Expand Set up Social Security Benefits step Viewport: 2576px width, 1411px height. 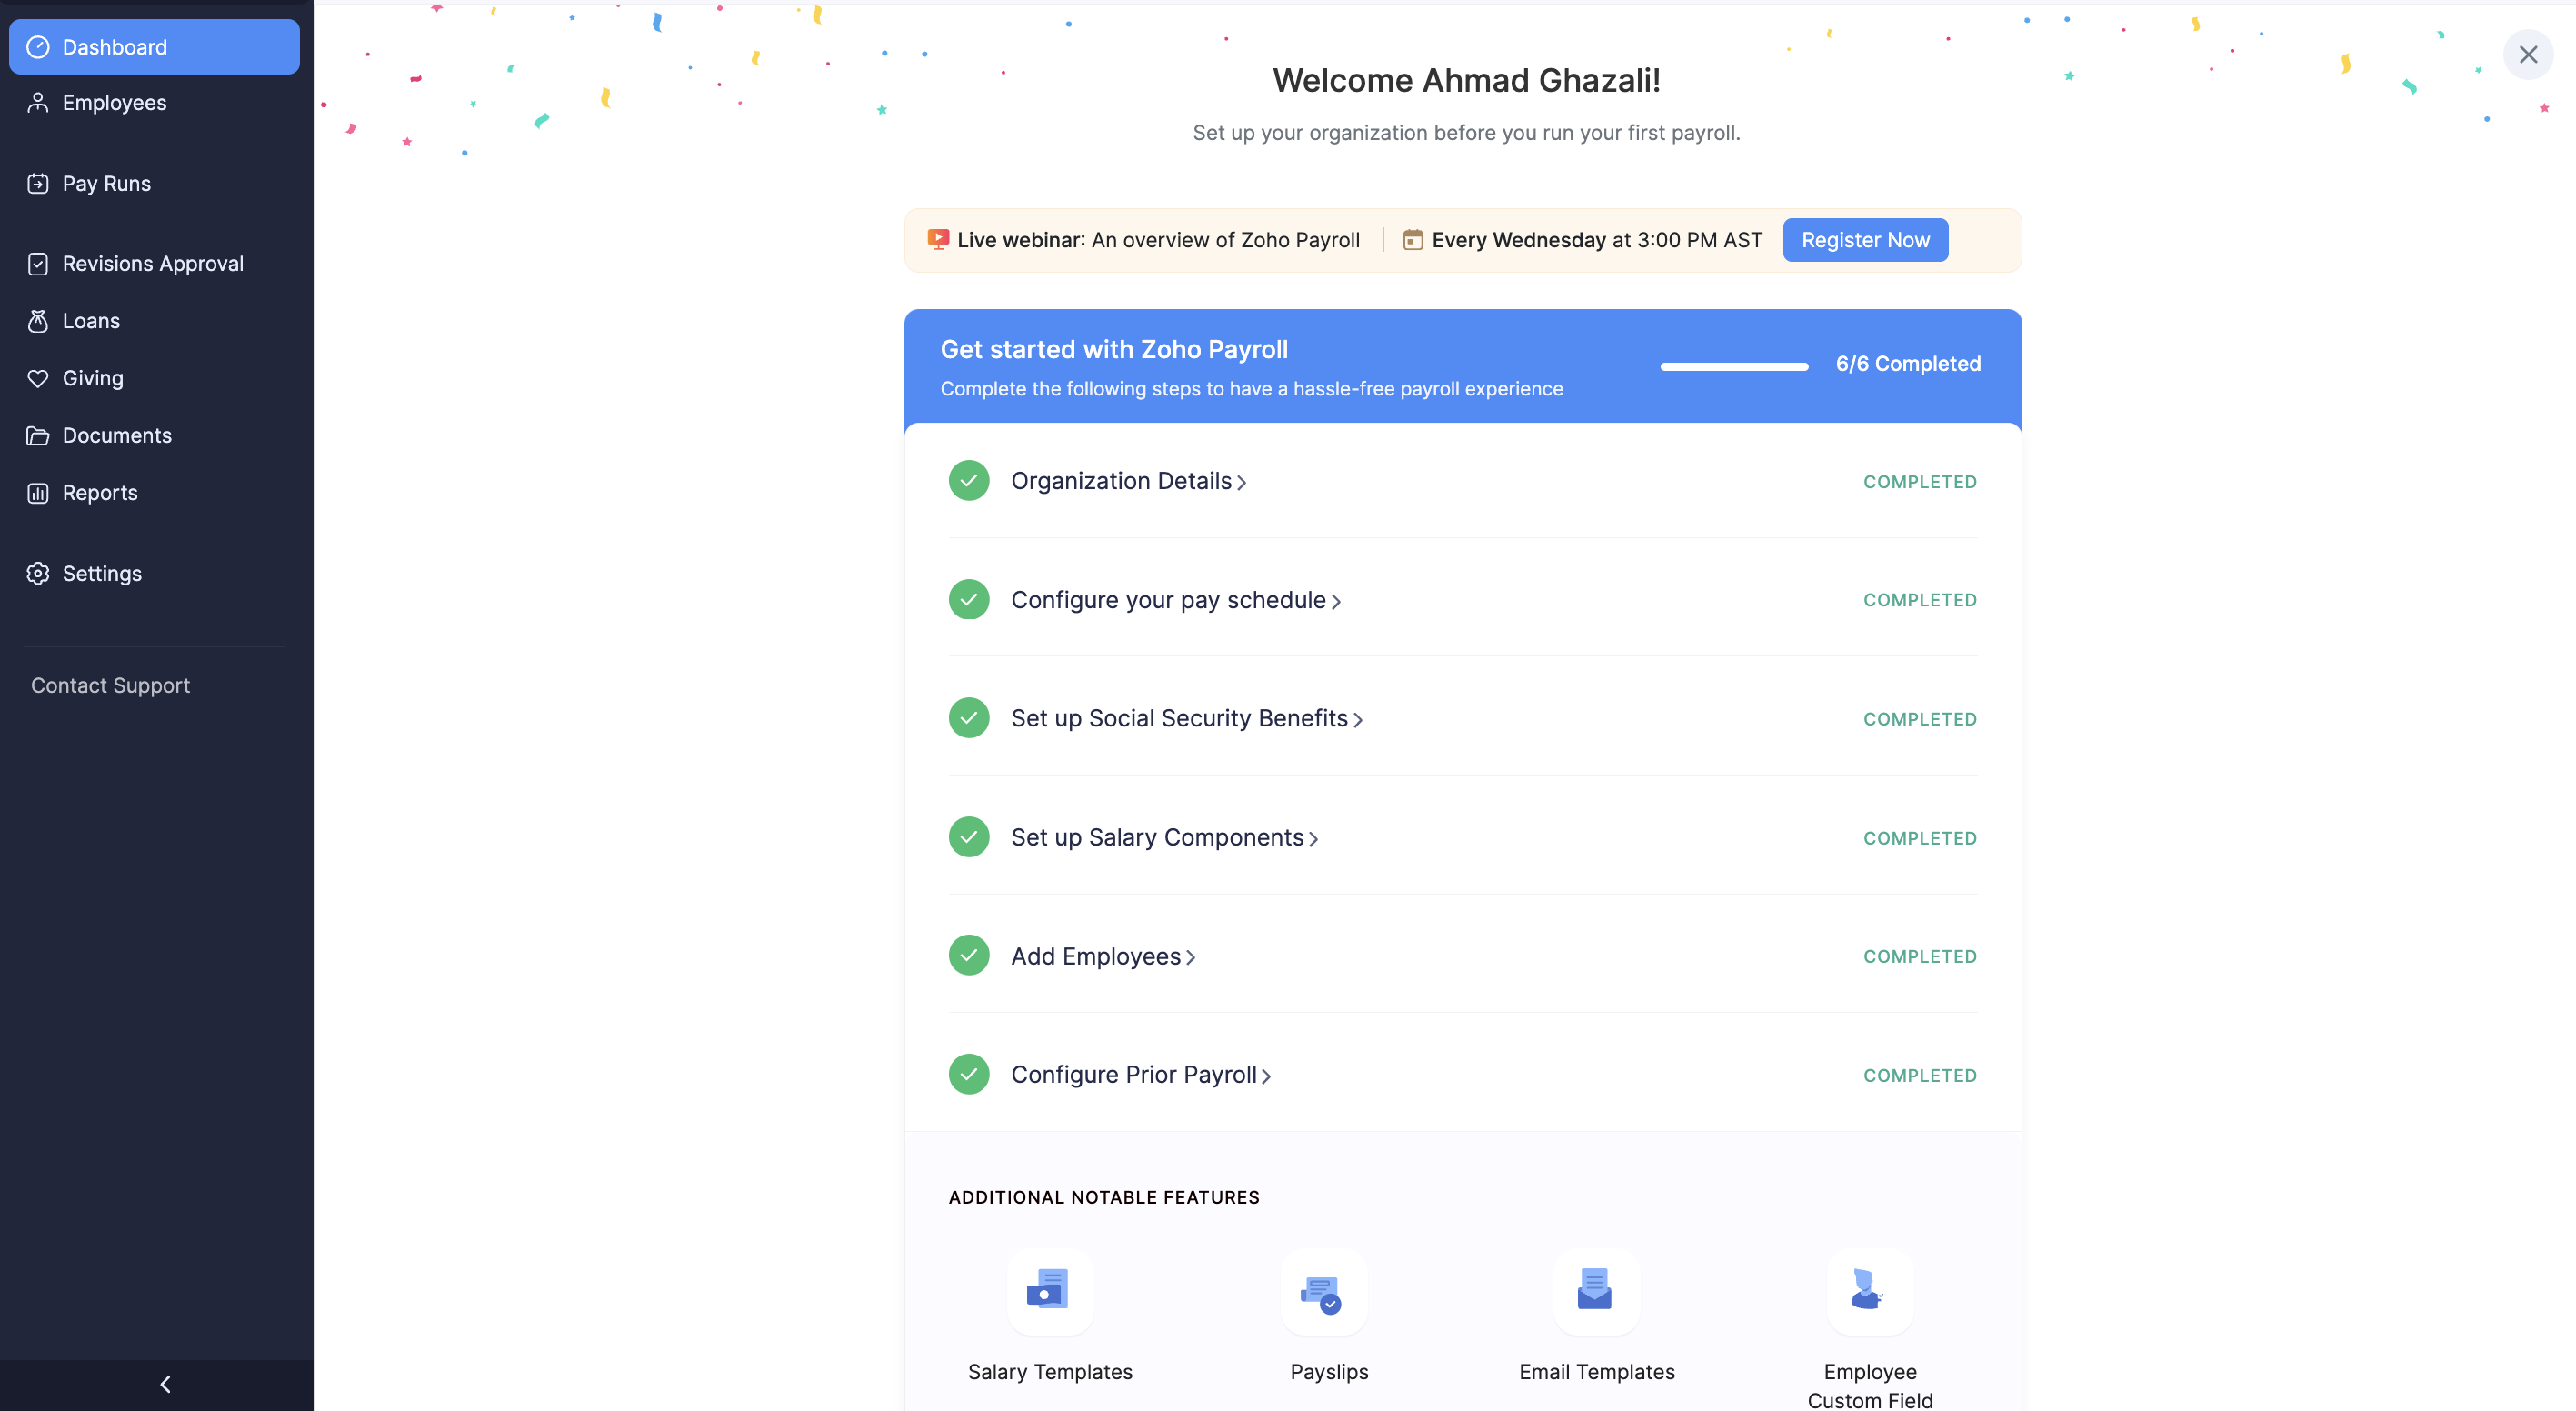(x=1186, y=718)
